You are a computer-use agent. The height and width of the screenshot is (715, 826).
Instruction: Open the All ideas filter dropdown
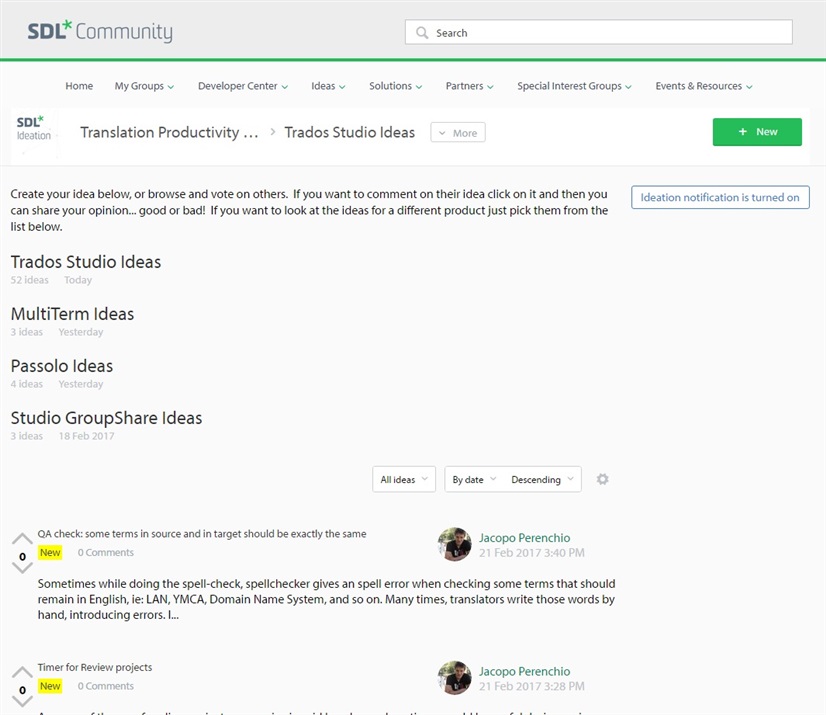404,479
